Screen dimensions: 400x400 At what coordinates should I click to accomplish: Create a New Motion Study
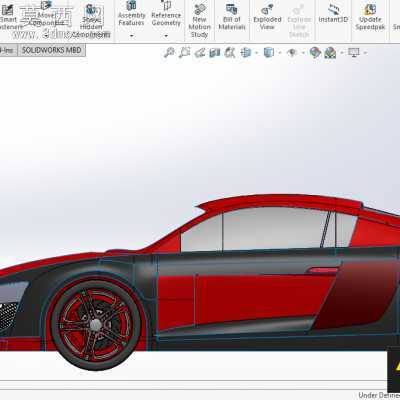pos(199,21)
